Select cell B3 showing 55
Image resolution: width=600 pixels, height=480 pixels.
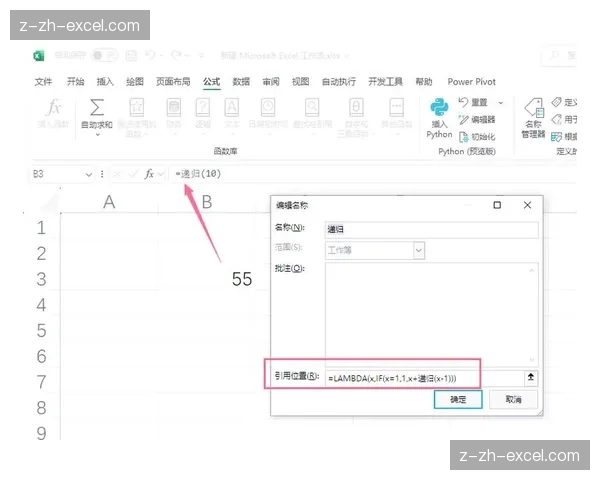(x=207, y=279)
